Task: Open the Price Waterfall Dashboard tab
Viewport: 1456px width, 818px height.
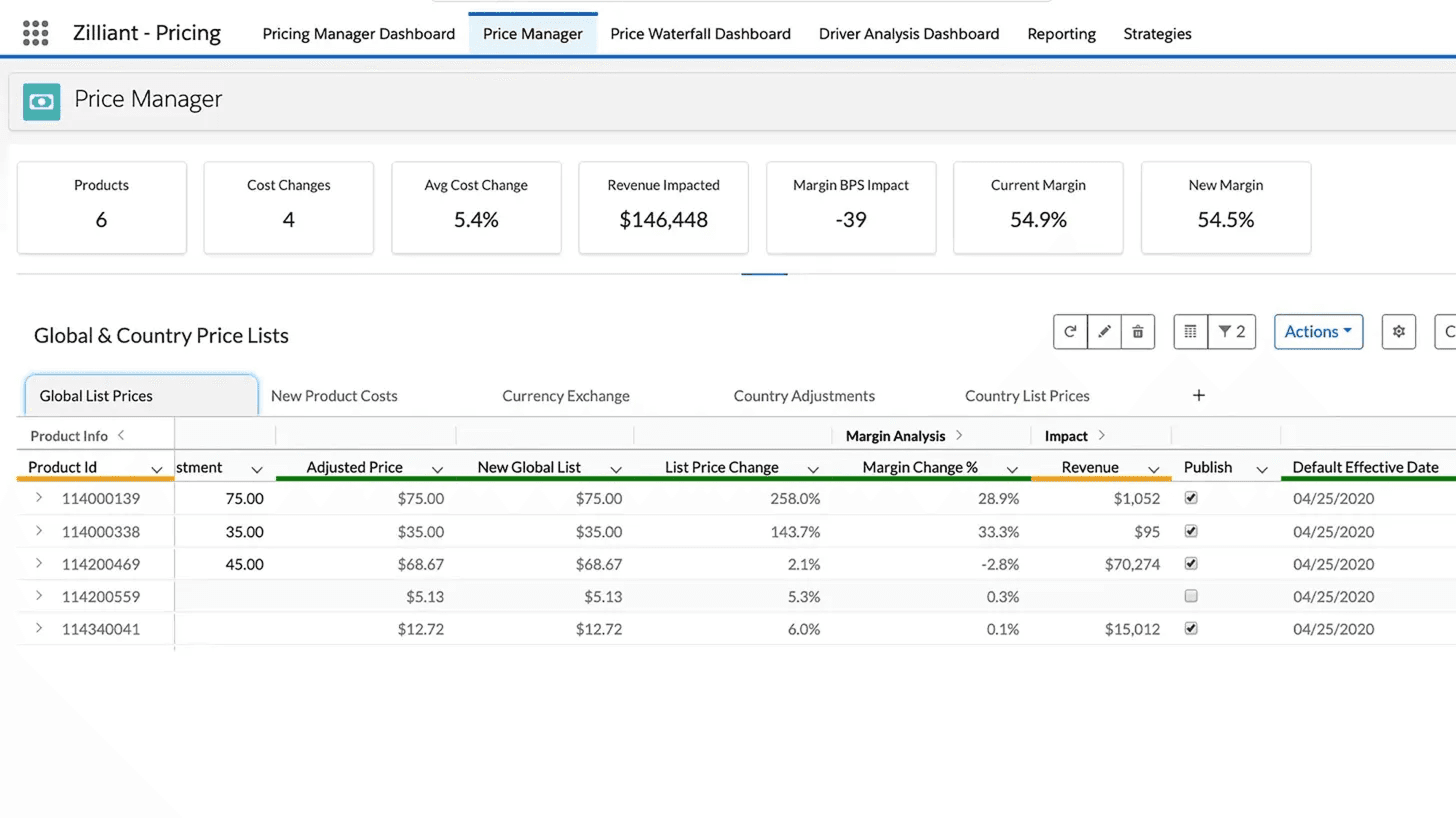Action: [700, 34]
